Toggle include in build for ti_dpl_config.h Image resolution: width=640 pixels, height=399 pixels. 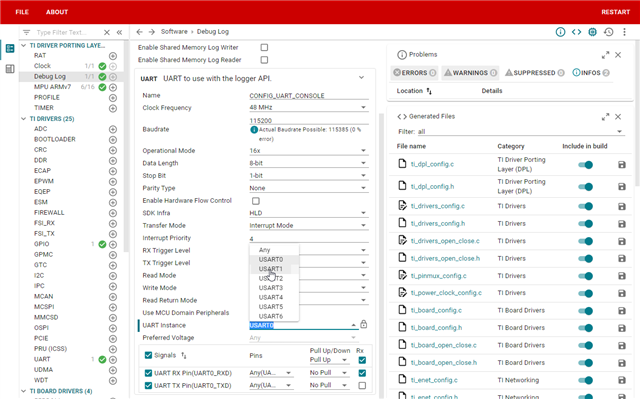click(585, 187)
